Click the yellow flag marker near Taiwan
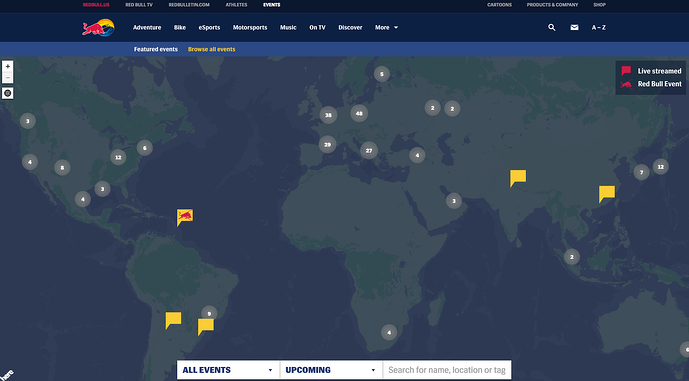 click(x=606, y=193)
